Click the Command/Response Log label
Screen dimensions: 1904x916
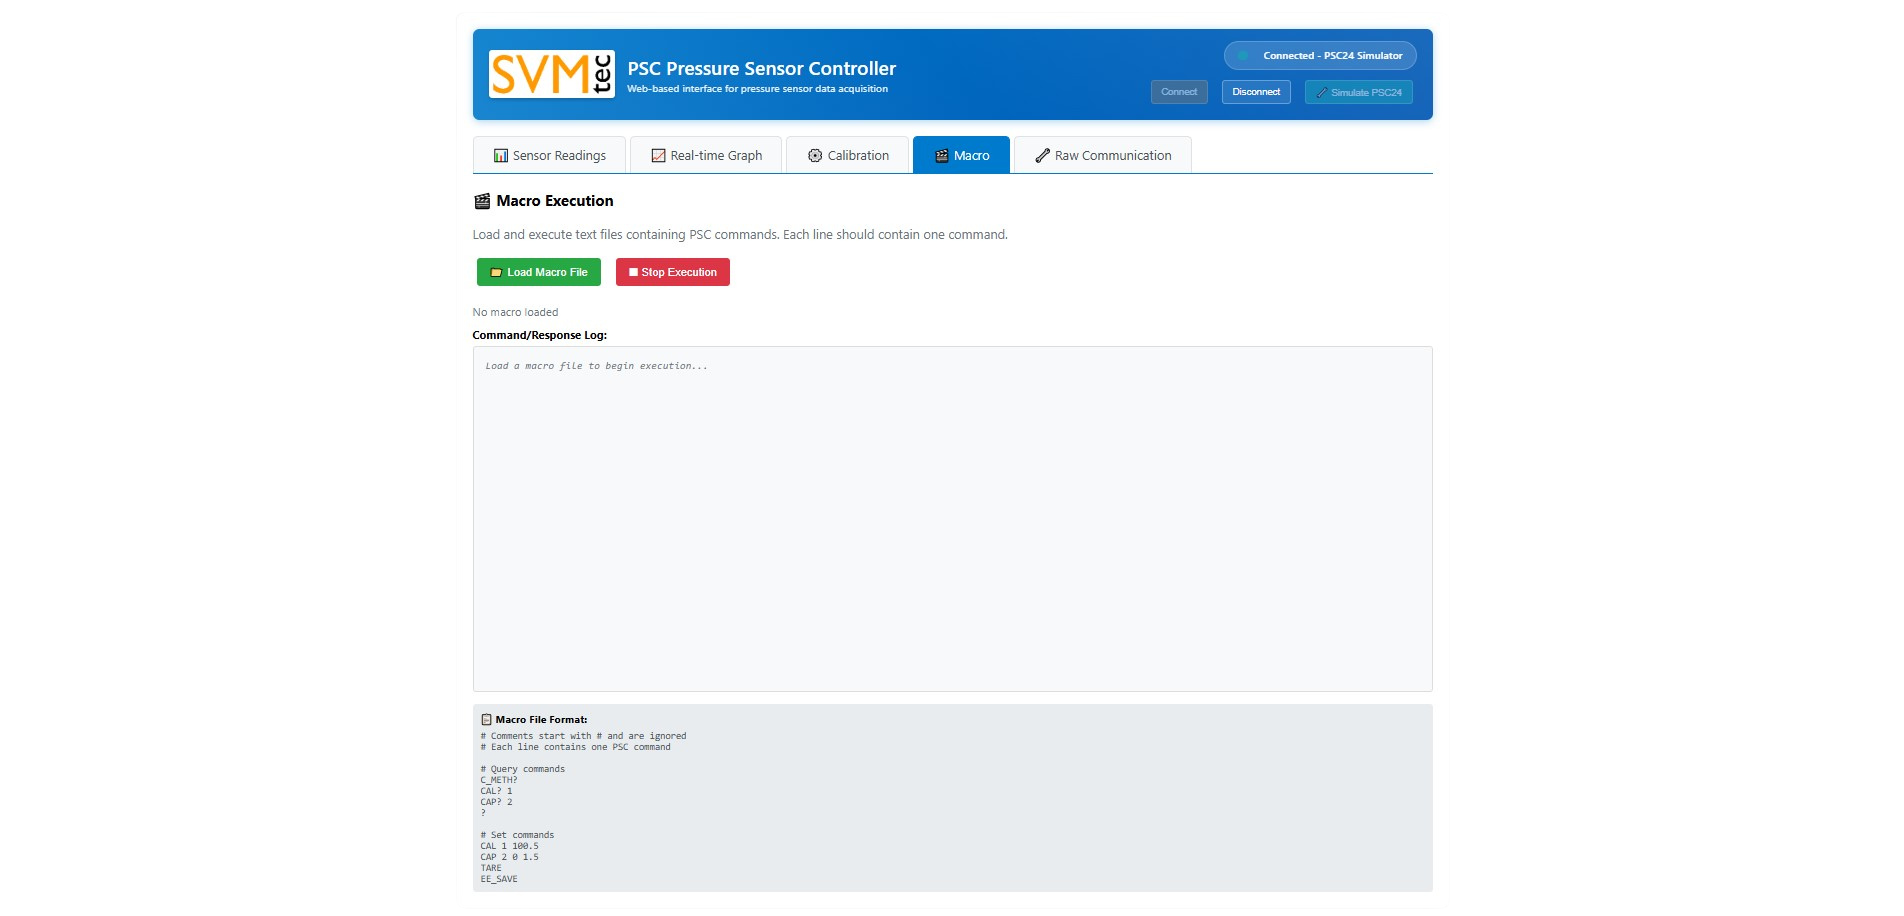[x=539, y=336]
